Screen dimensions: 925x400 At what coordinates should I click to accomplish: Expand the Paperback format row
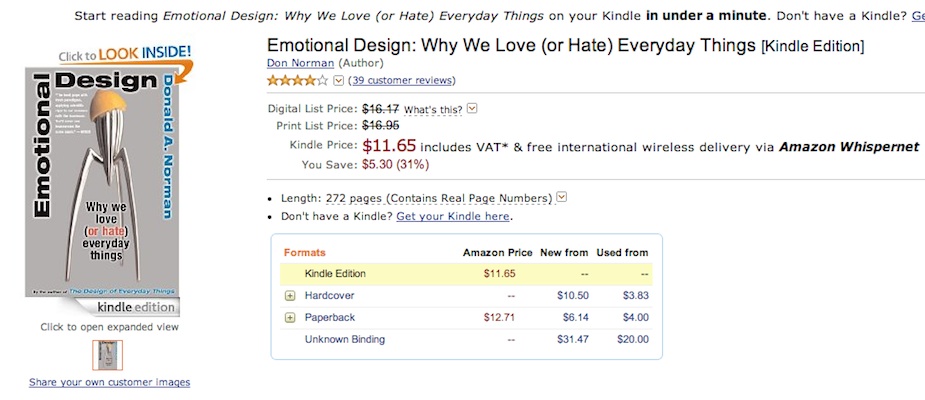pyautogui.click(x=290, y=317)
